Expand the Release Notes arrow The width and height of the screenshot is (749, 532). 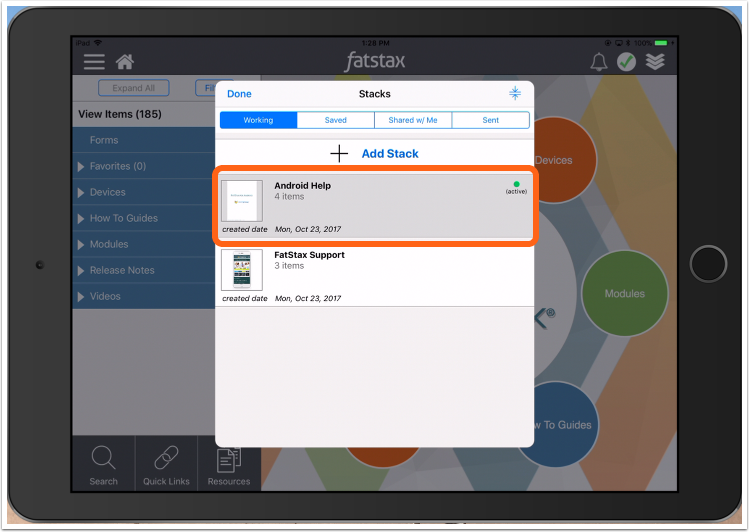(x=81, y=271)
